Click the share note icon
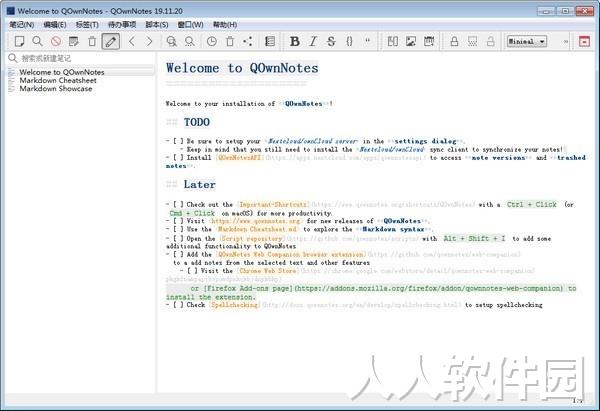600x411 pixels. pyautogui.click(x=248, y=41)
